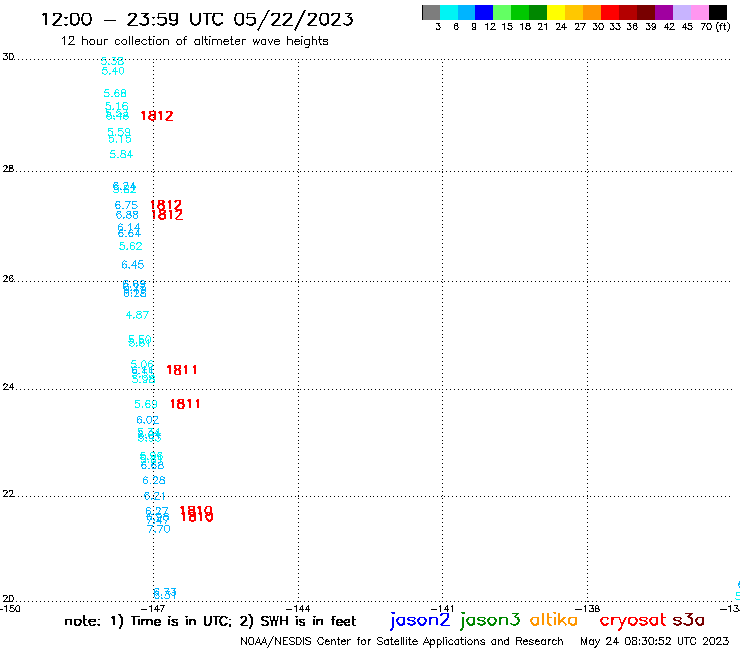Click the orange 'altika' satellite label

point(554,620)
